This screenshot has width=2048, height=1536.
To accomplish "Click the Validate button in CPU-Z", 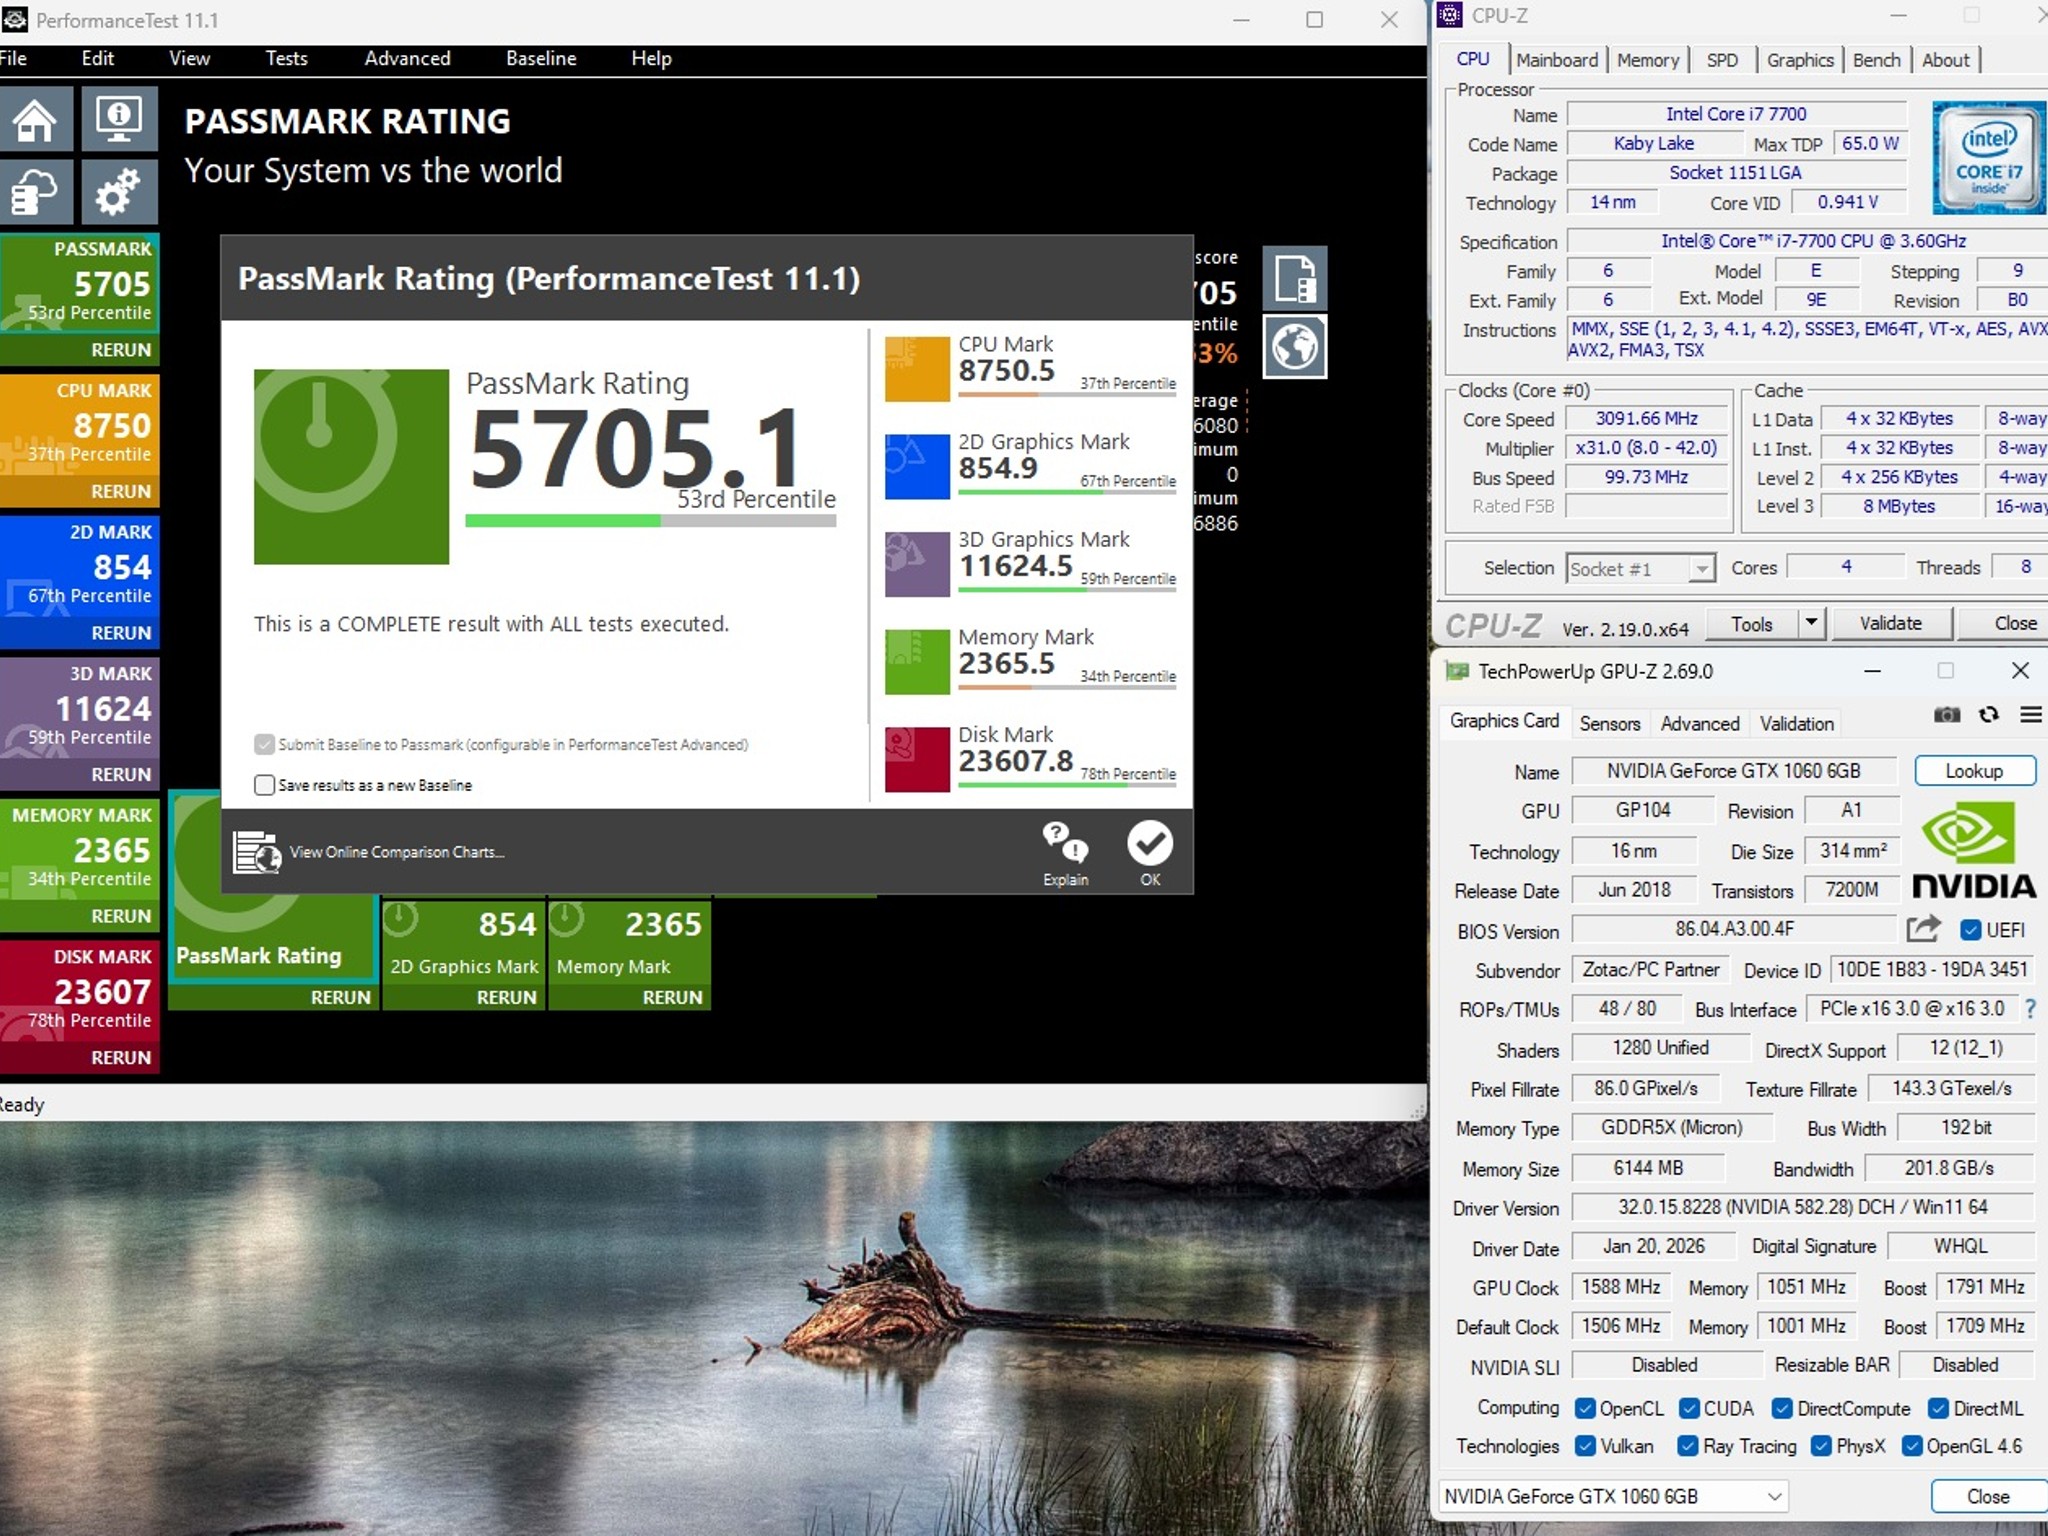I will (x=1890, y=623).
